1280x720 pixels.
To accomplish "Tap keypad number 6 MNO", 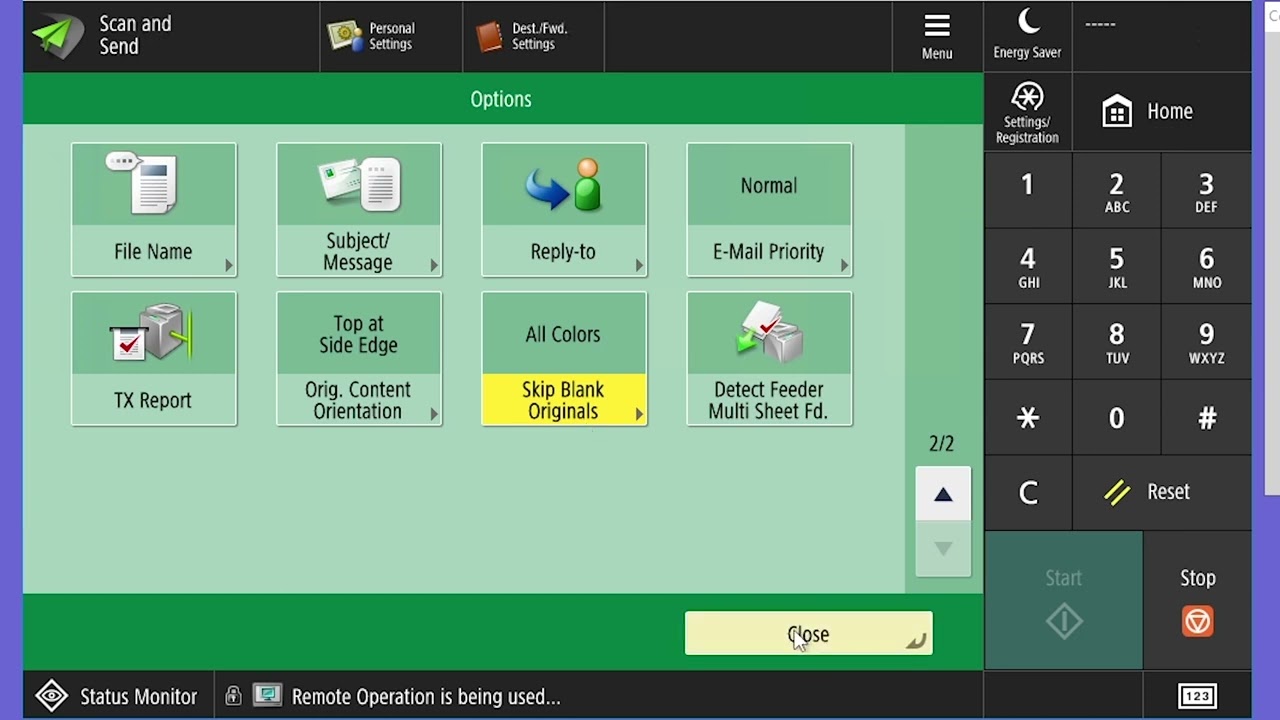I will pyautogui.click(x=1206, y=266).
